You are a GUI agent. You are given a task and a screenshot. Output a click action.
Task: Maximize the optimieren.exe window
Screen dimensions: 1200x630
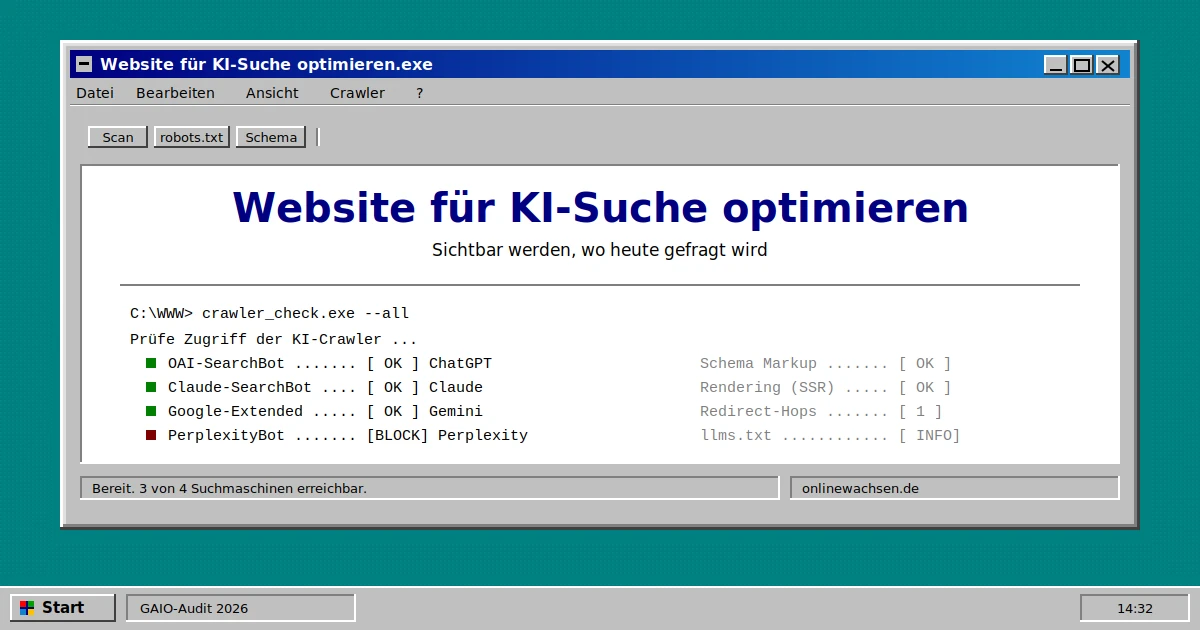1081,65
